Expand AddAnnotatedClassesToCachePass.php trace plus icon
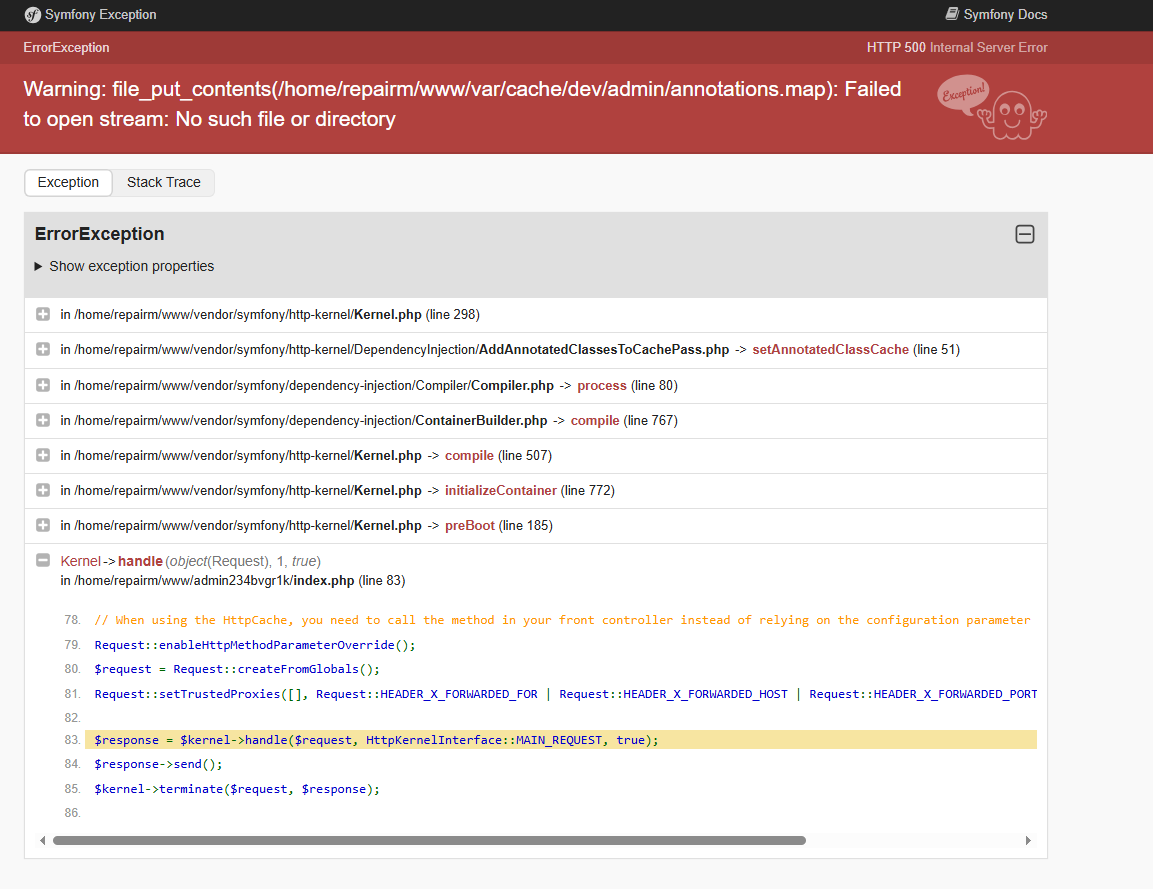This screenshot has height=889, width=1153. [x=43, y=349]
